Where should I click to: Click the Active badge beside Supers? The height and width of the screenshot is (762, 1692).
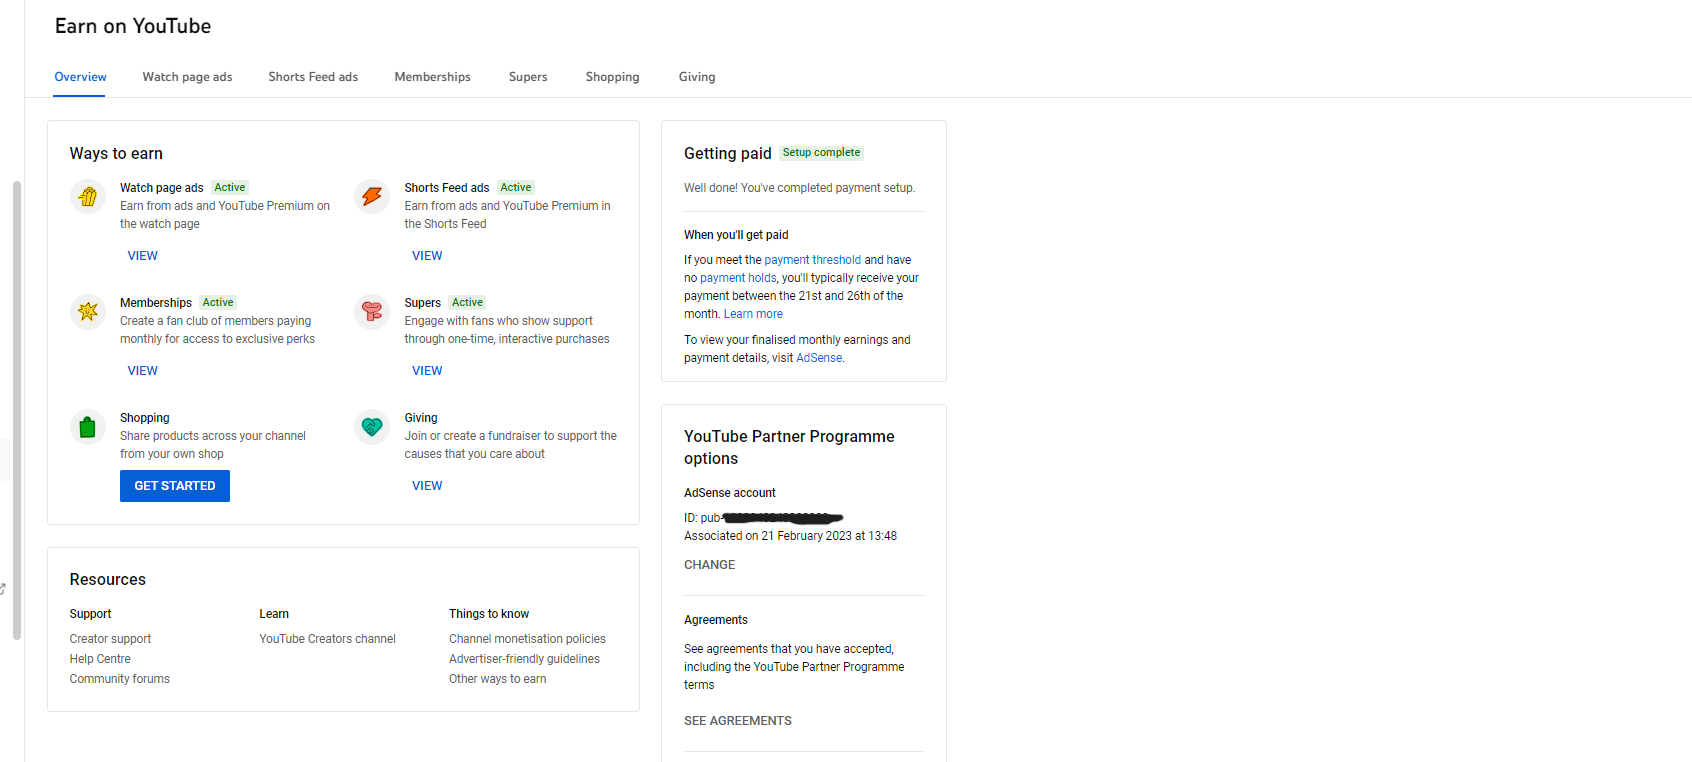tap(467, 303)
